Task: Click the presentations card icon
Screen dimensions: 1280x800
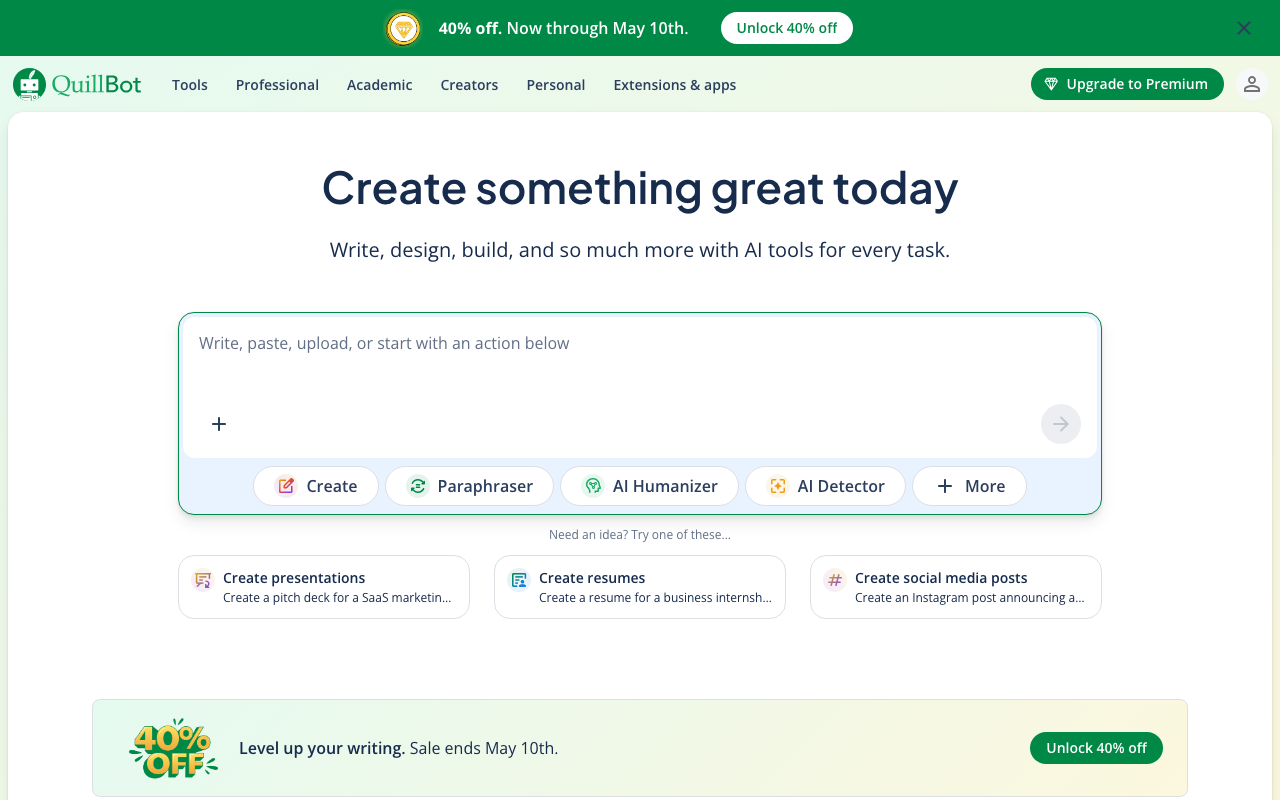Action: point(203,580)
